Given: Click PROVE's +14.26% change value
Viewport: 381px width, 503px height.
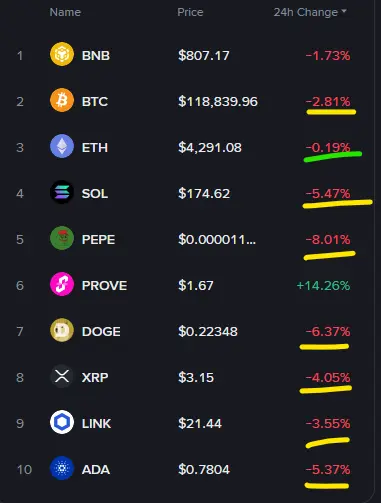Looking at the screenshot, I should pos(323,286).
